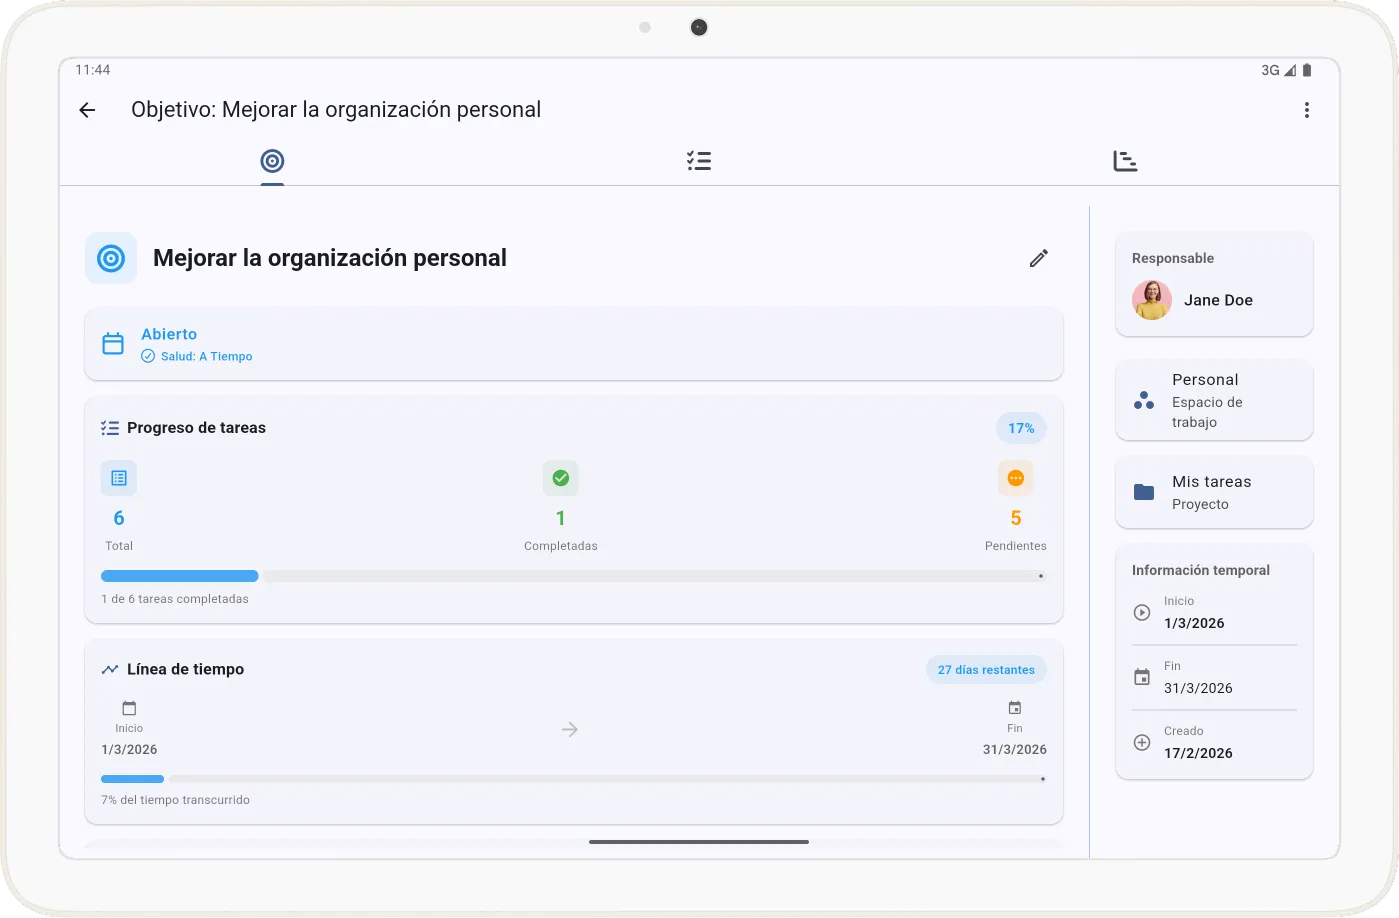Click the pencil icon to edit the objective
1399x918 pixels.
(1038, 258)
